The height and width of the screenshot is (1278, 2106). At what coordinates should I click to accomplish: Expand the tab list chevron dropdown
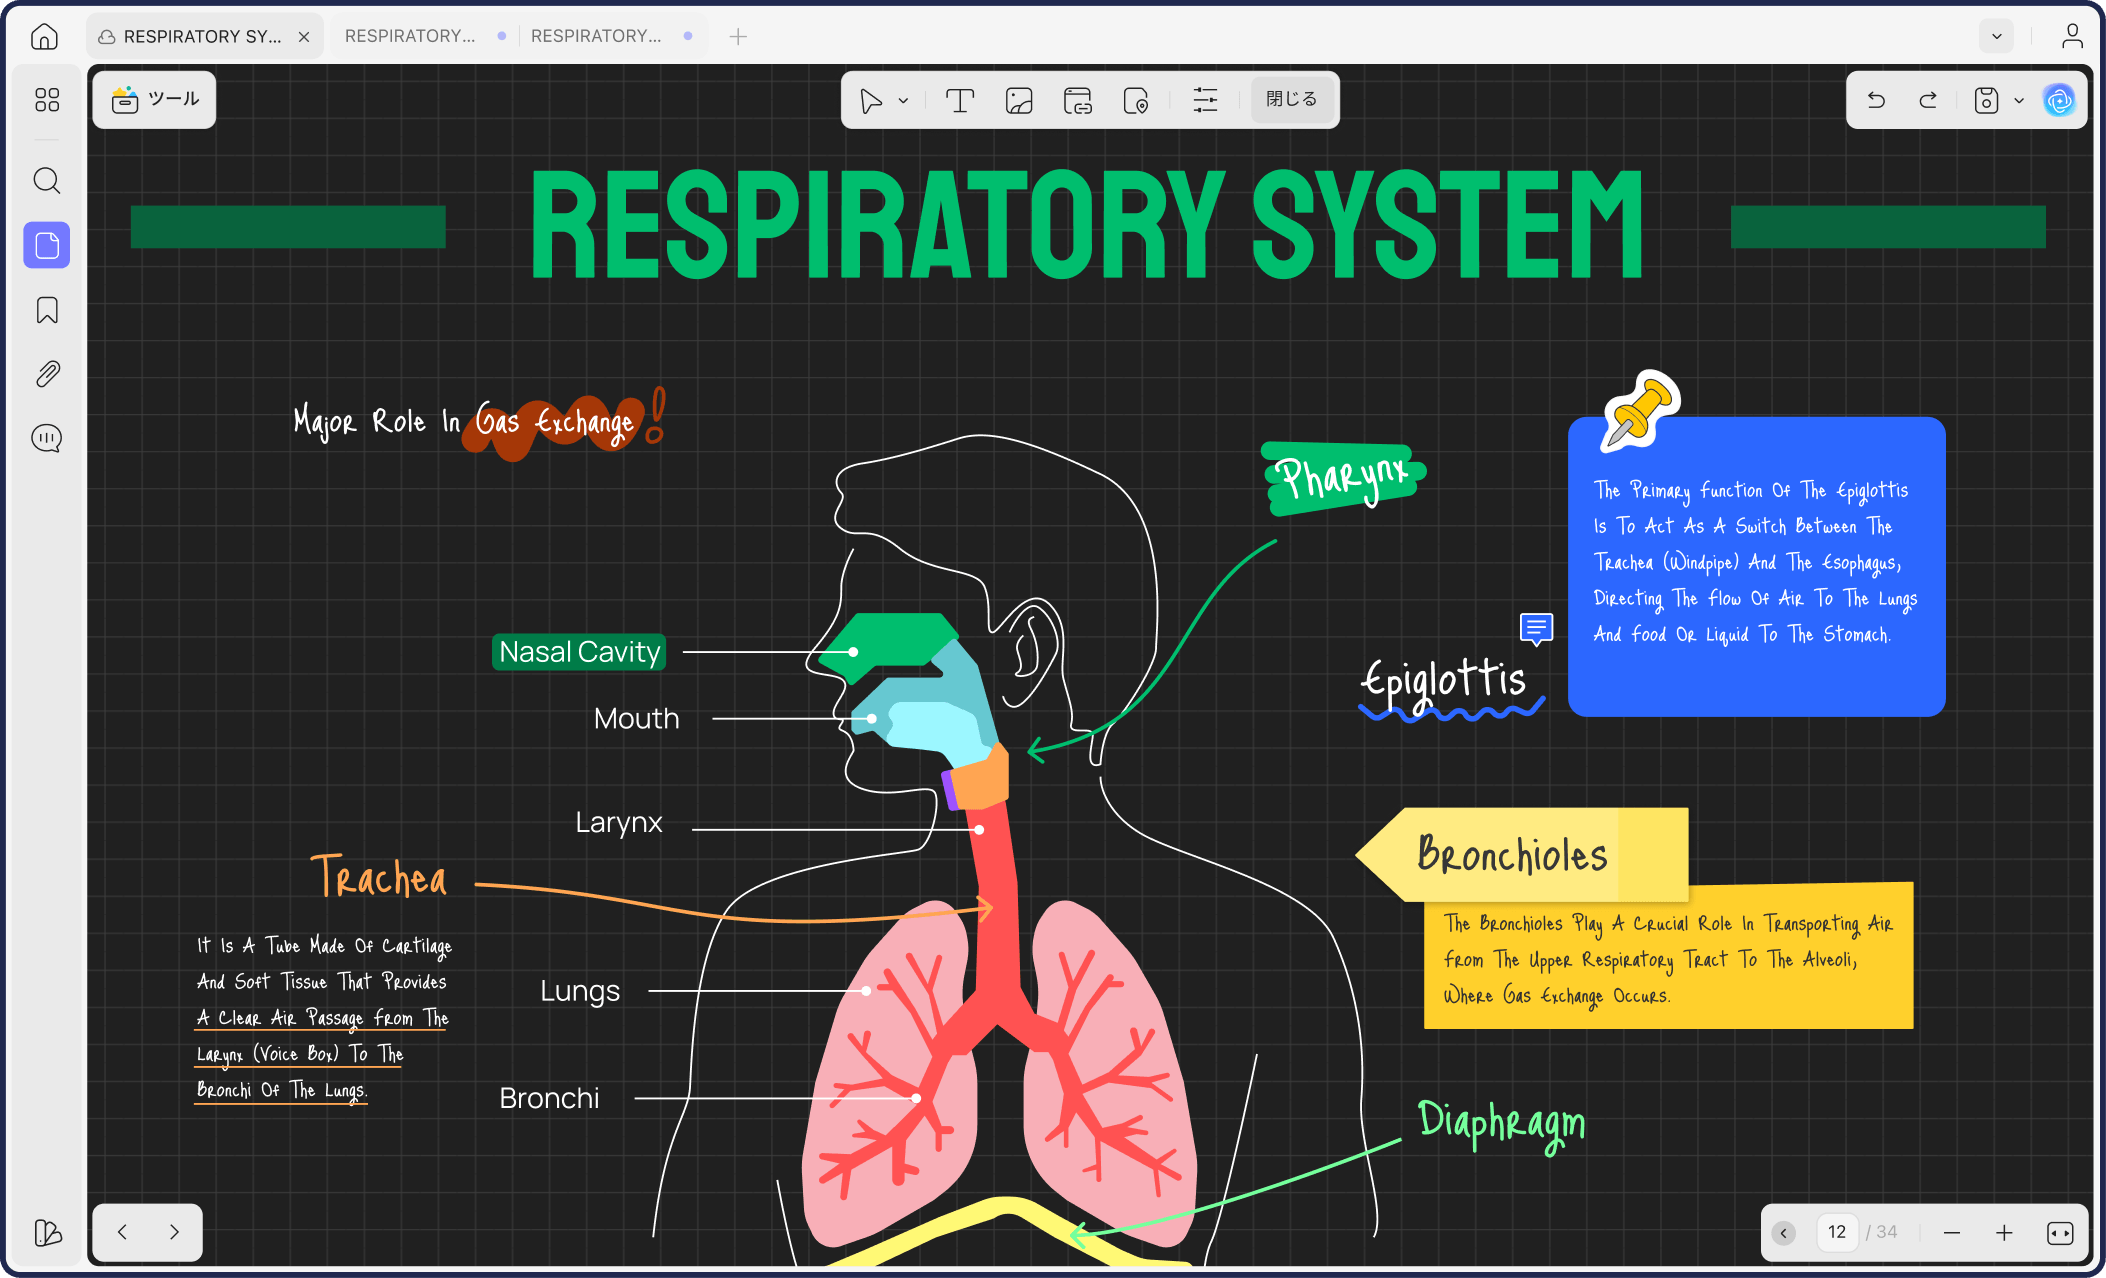pos(1997,37)
